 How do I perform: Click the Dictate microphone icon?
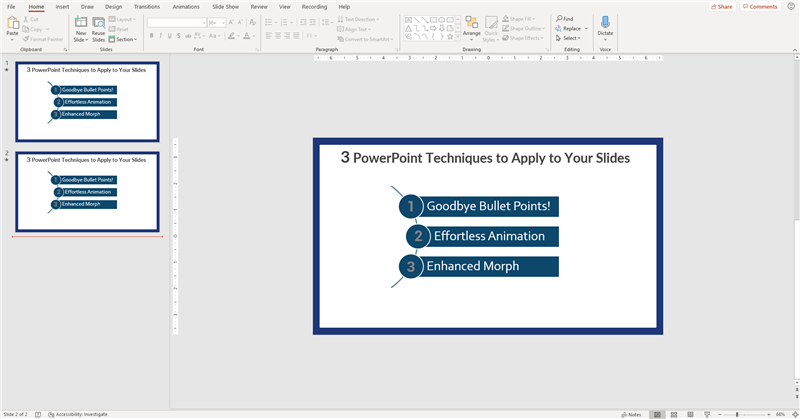click(x=605, y=23)
